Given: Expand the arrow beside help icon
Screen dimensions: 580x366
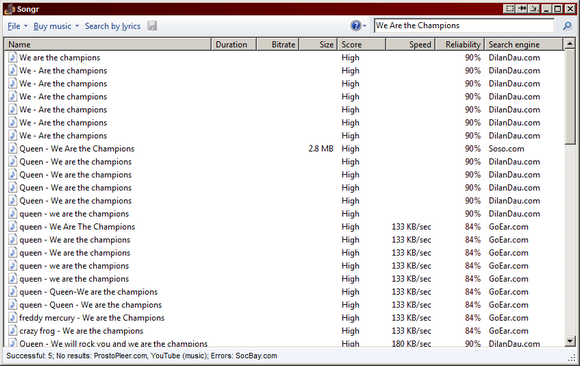Looking at the screenshot, I should pyautogui.click(x=364, y=26).
